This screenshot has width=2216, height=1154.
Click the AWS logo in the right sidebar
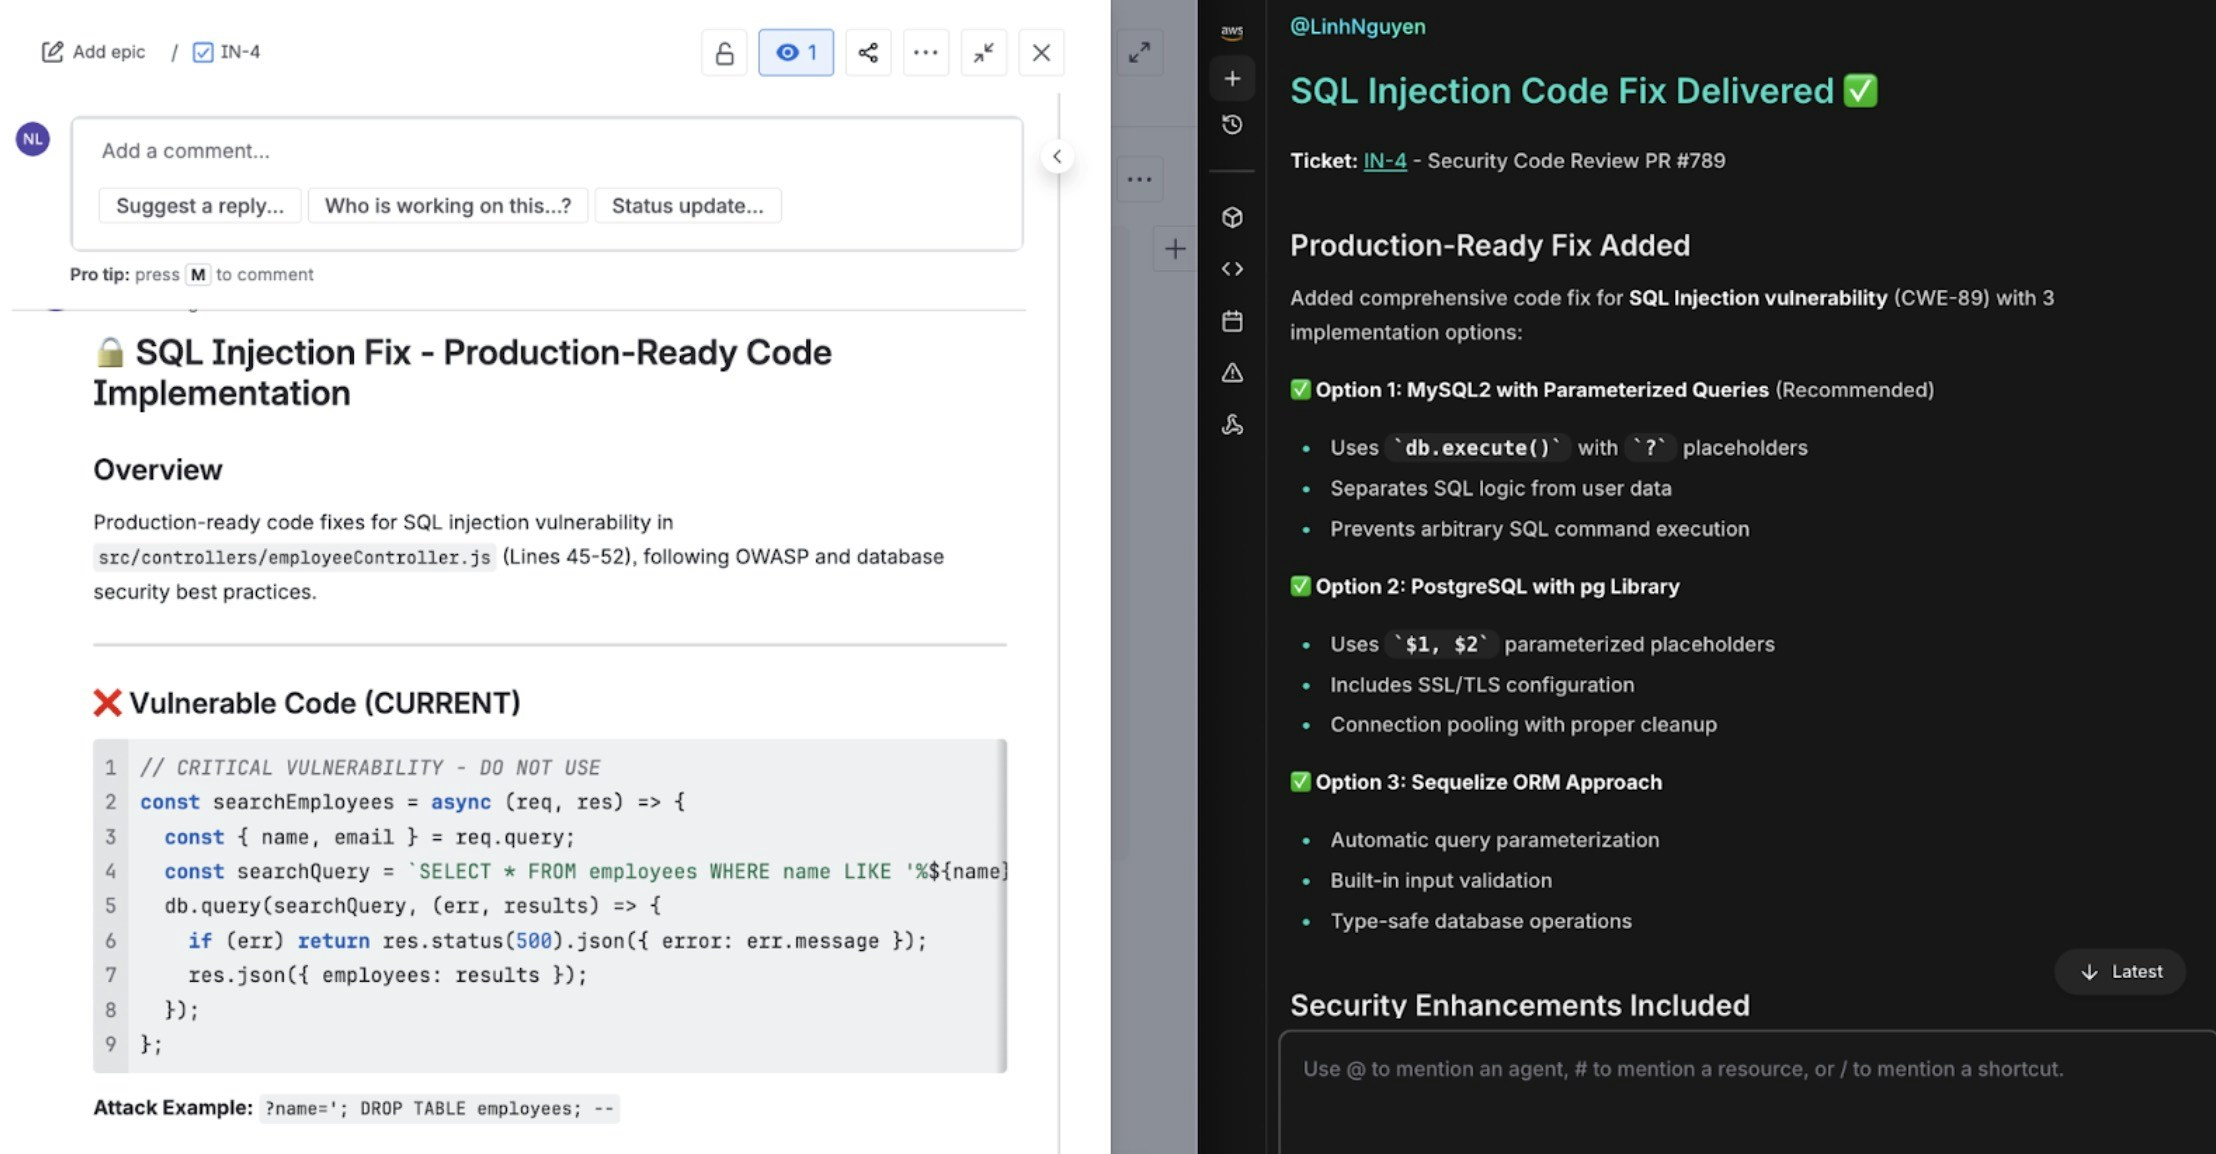[1232, 33]
